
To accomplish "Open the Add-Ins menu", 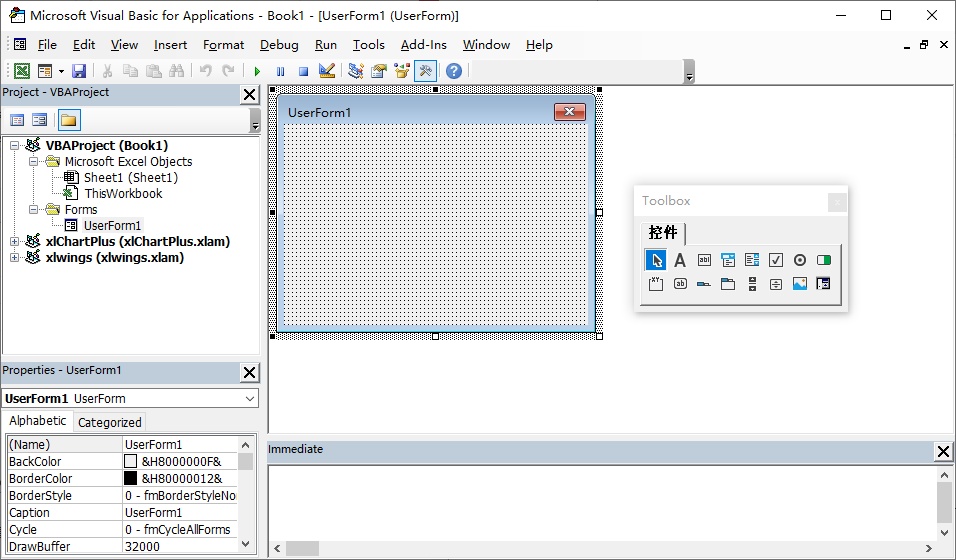I will pyautogui.click(x=424, y=45).
